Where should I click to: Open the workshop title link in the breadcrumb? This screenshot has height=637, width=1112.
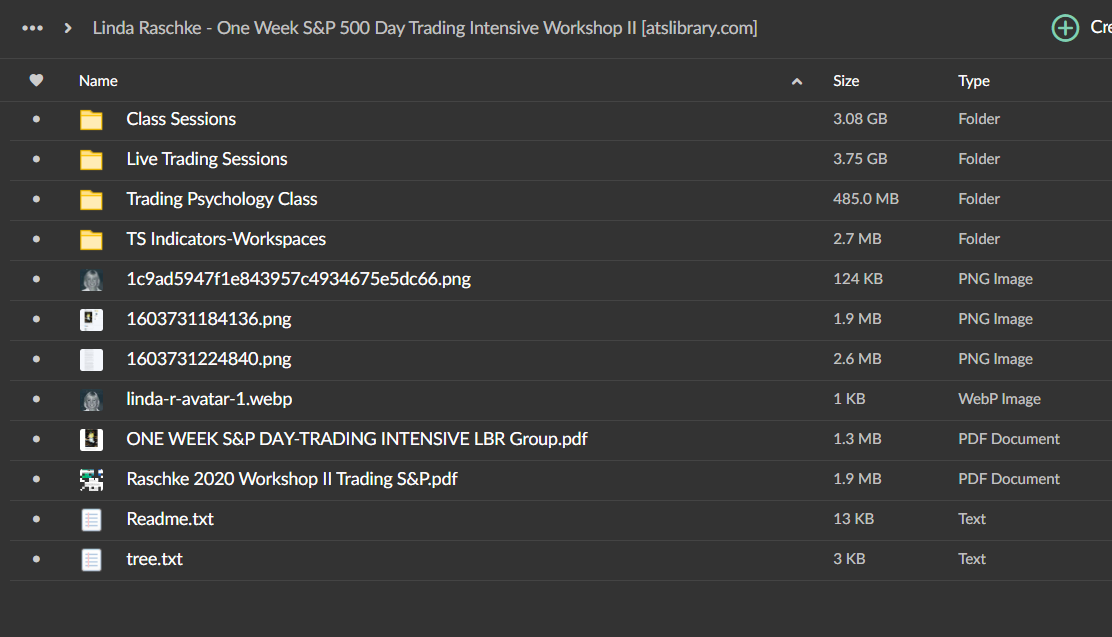click(x=424, y=28)
